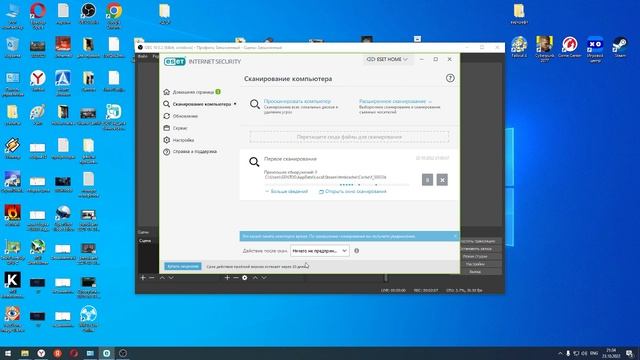Image resolution: width=640 pixels, height=360 pixels.
Task: Open the This PC desktop icon
Action: click(13, 16)
